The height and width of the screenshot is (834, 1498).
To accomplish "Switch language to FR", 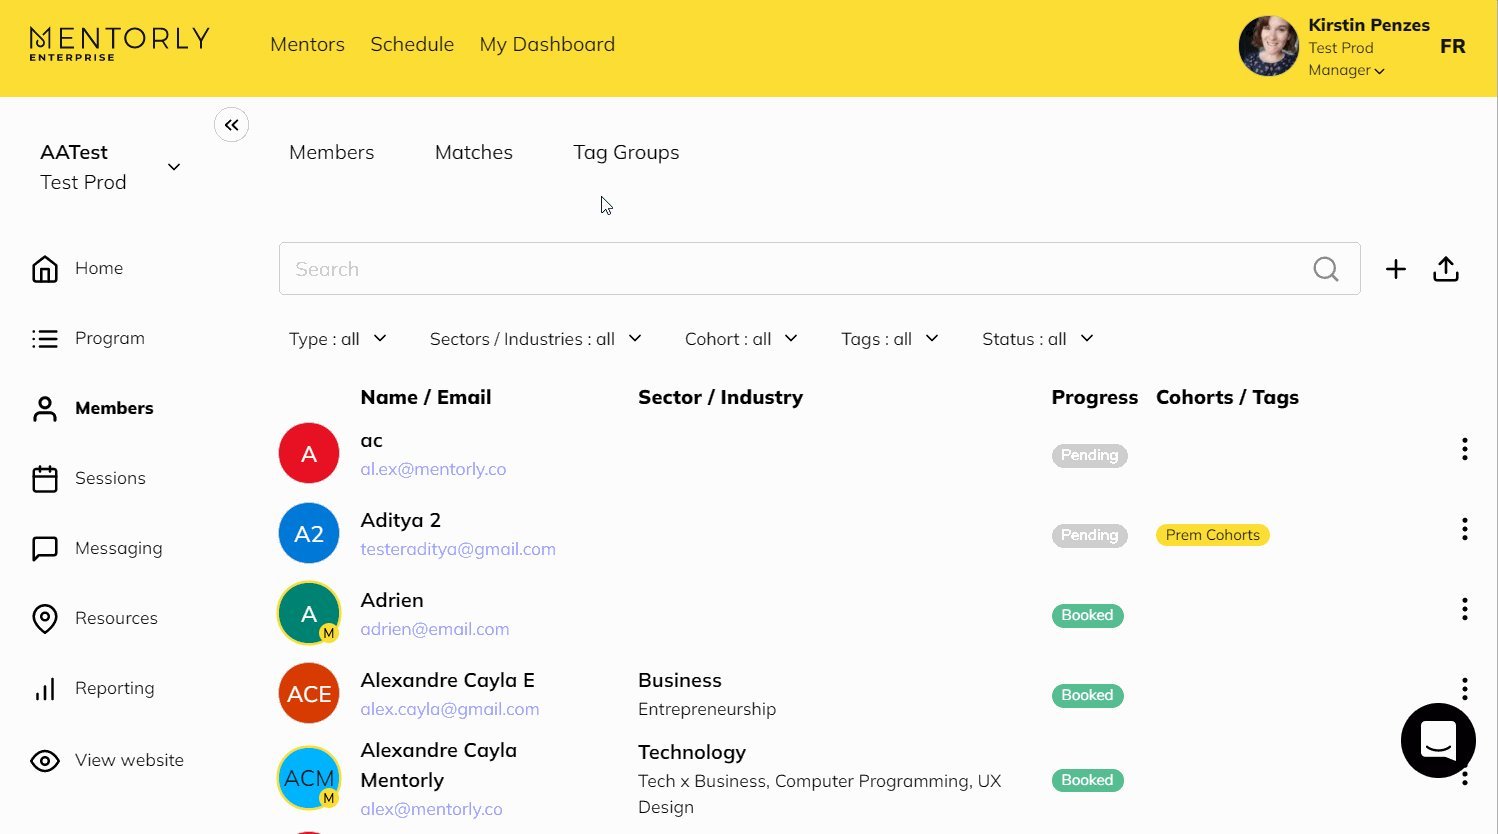I will (1452, 46).
